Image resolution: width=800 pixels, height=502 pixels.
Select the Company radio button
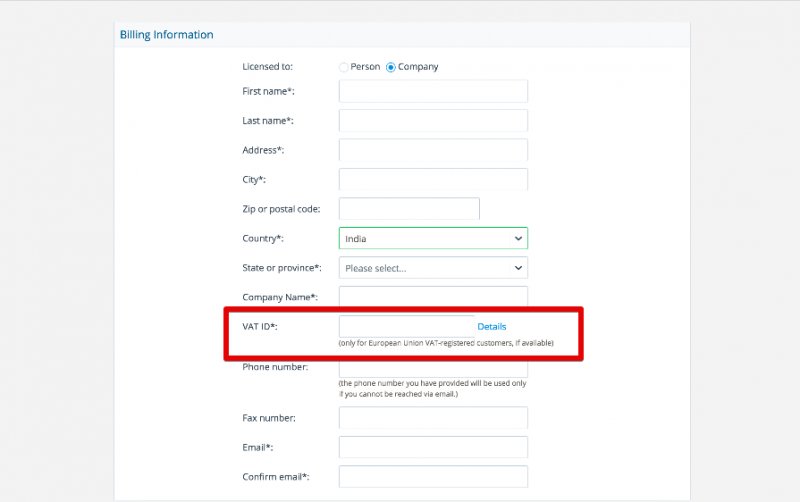point(391,67)
